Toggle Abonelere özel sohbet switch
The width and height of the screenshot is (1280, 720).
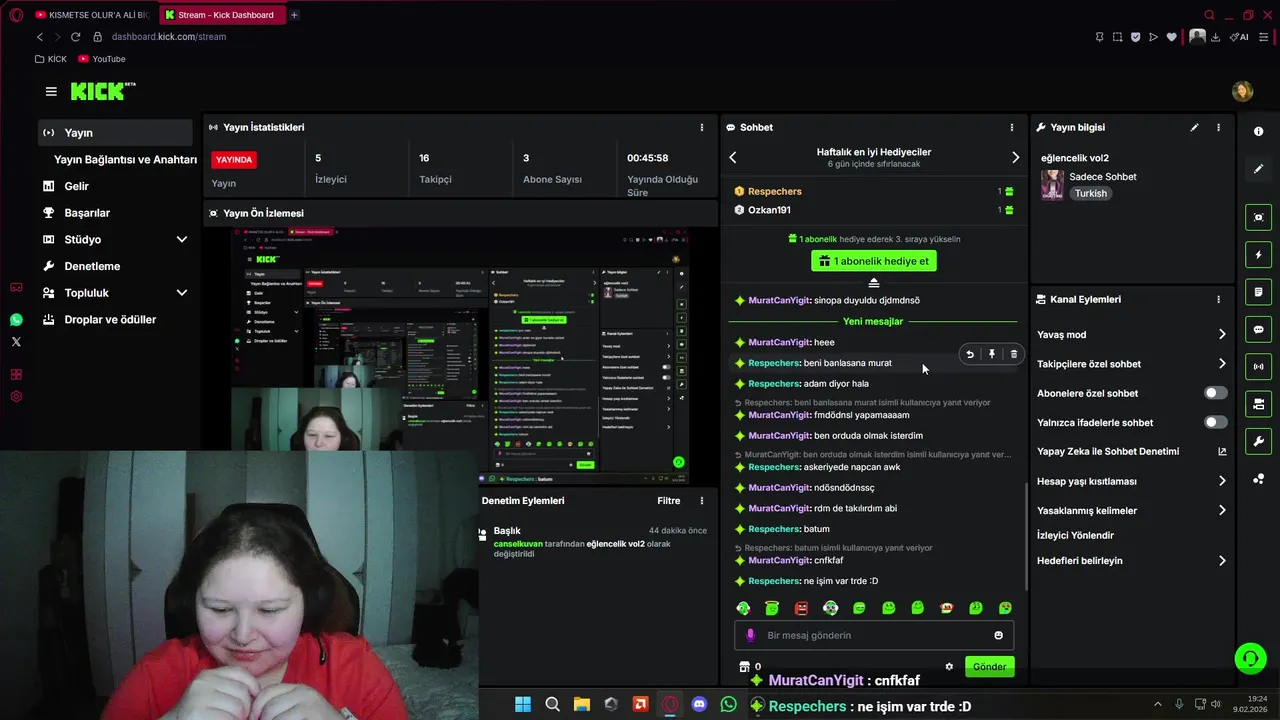coord(1216,393)
